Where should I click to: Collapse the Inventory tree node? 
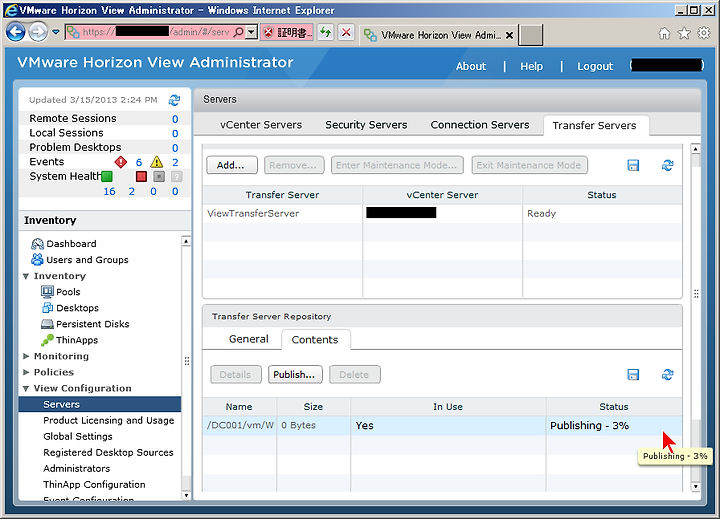[26, 276]
